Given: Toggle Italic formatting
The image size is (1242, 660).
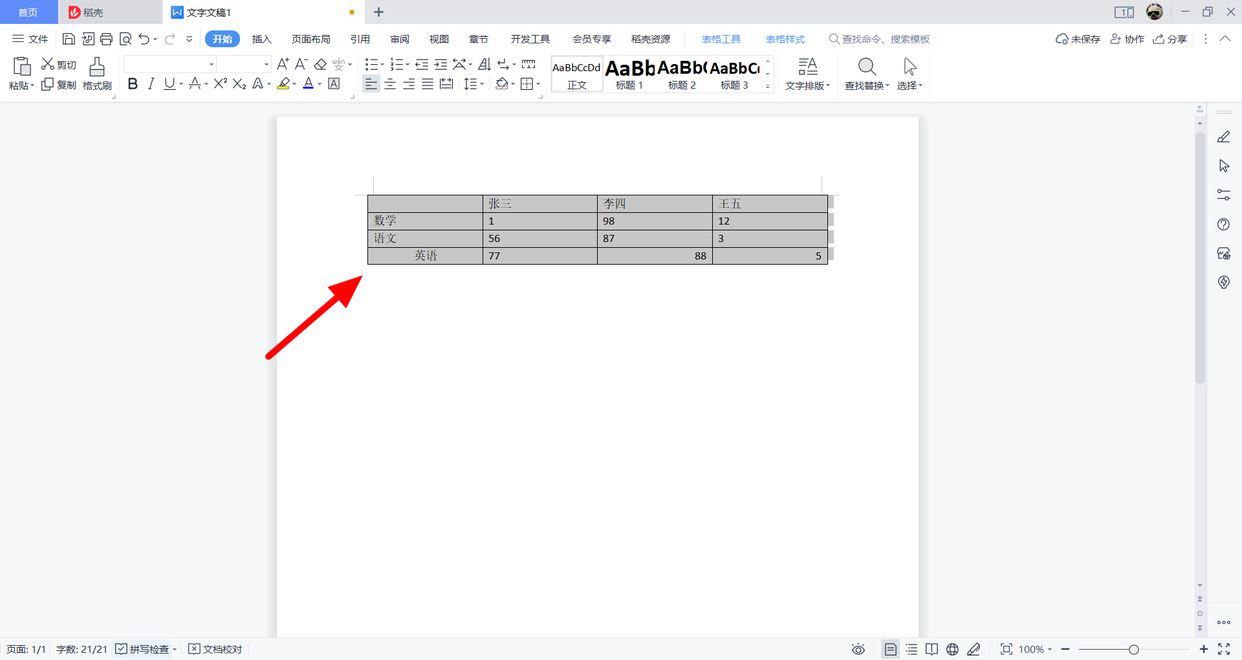Looking at the screenshot, I should pyautogui.click(x=151, y=84).
